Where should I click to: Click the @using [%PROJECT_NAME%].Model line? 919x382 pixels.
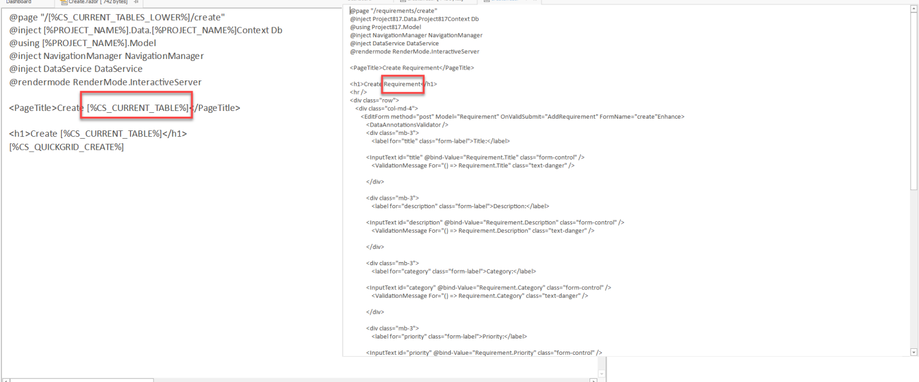coord(83,43)
